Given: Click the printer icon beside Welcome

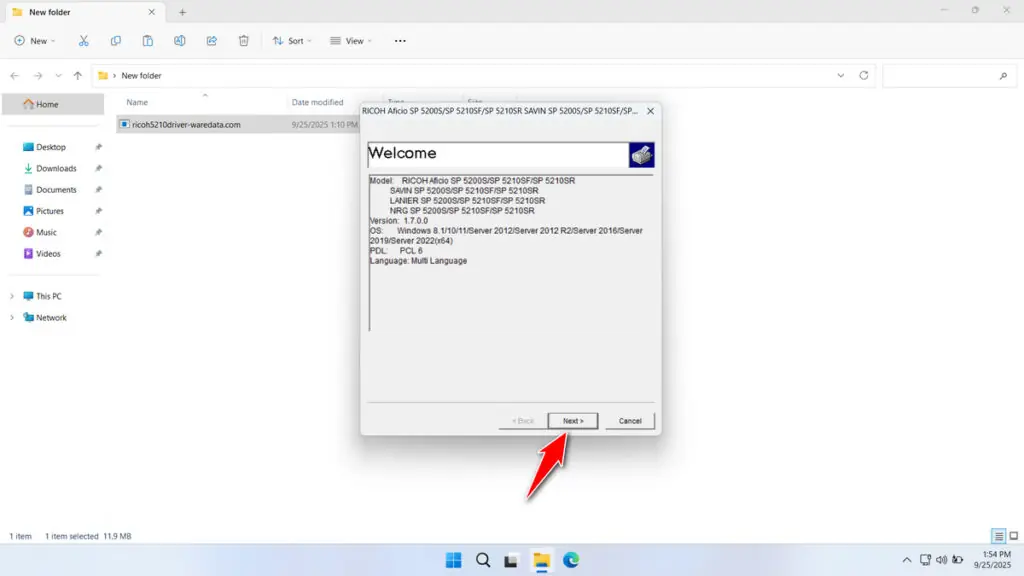Looking at the screenshot, I should point(641,155).
